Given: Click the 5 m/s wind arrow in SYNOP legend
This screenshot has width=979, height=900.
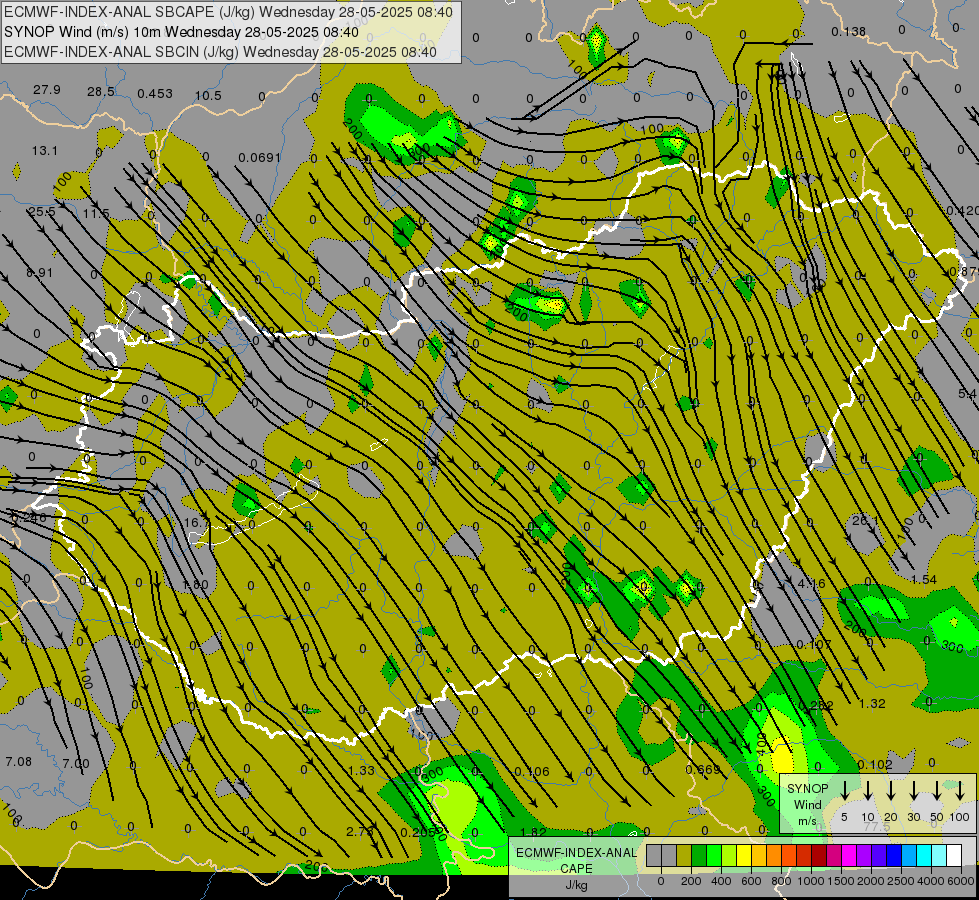Looking at the screenshot, I should point(844,791).
